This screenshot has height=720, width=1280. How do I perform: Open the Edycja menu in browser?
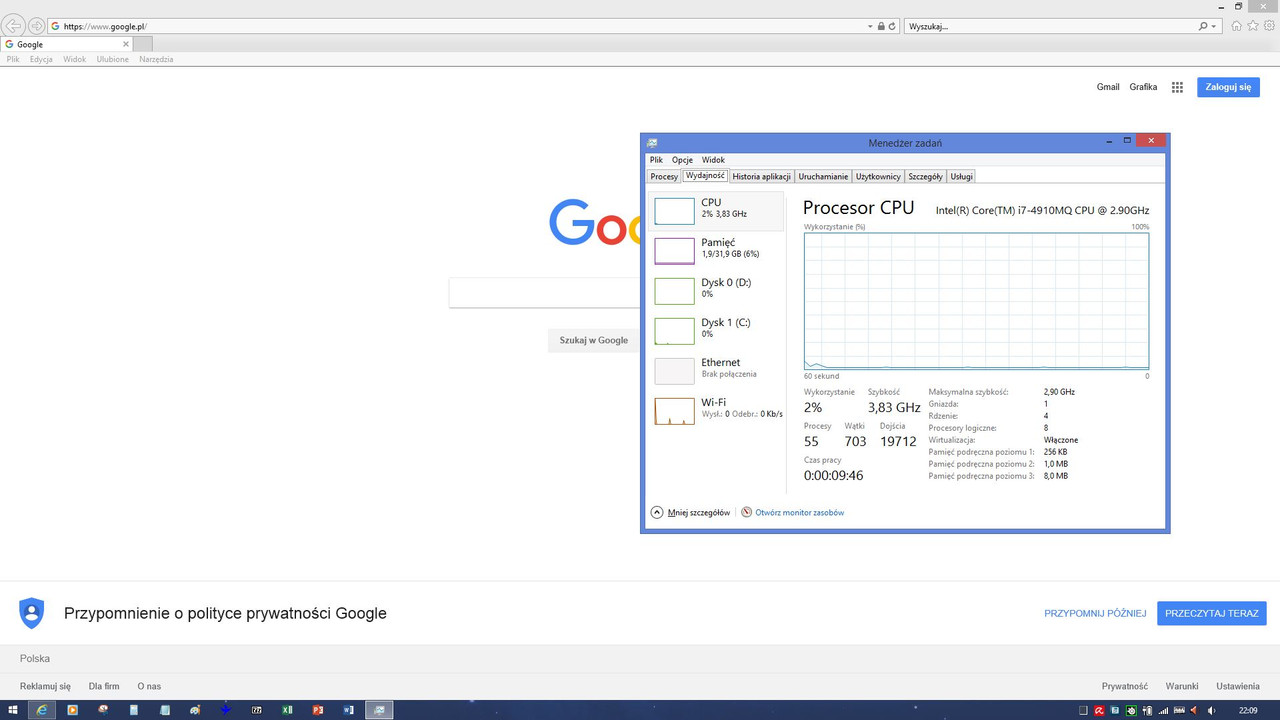(41, 59)
